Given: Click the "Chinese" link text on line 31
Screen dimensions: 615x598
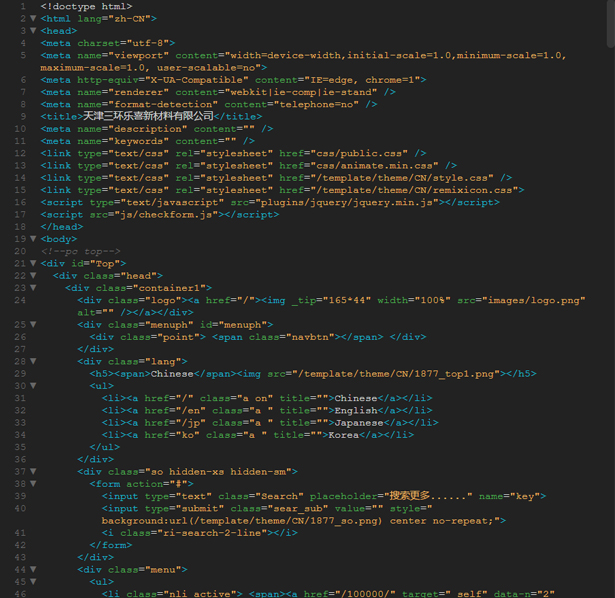Looking at the screenshot, I should tap(356, 398).
